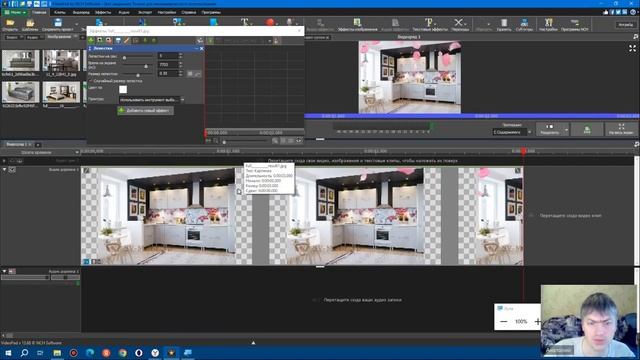Click the white Цвет color swatch

point(123,89)
